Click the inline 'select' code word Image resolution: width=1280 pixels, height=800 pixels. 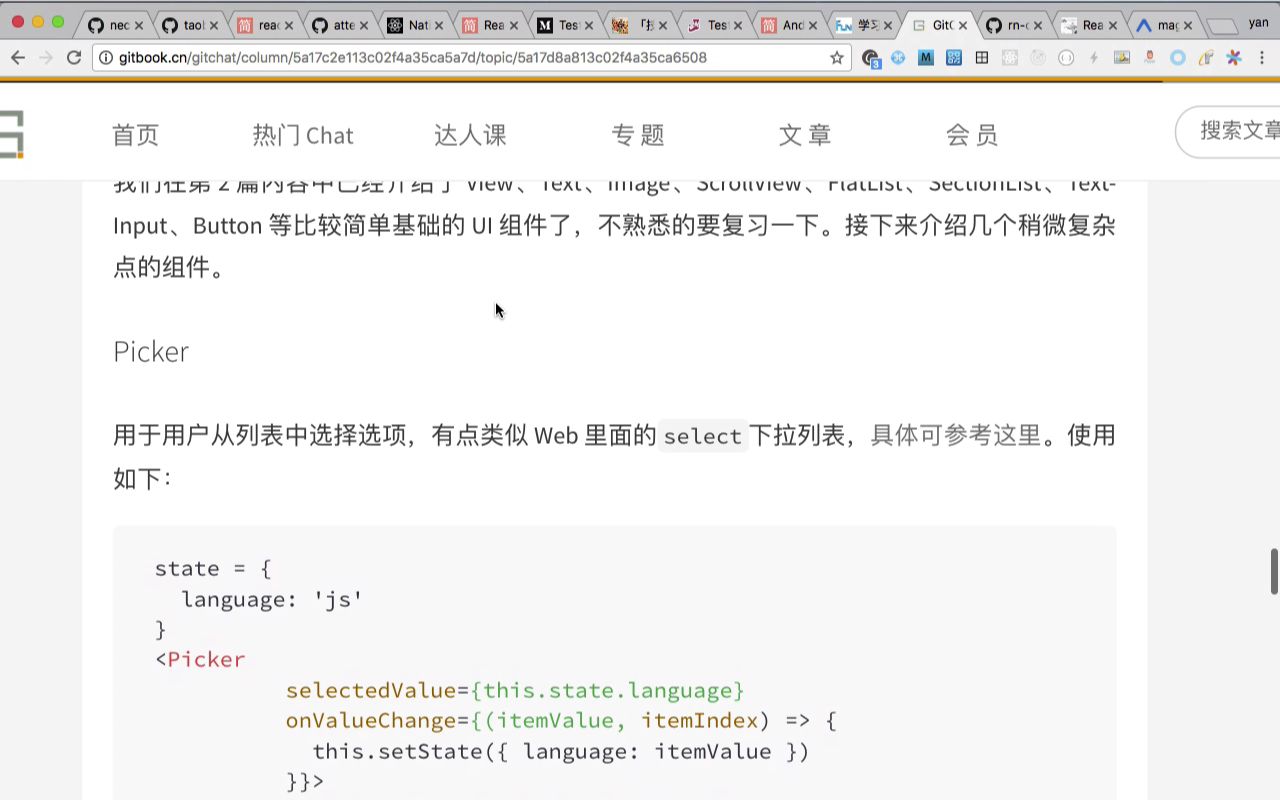pyautogui.click(x=703, y=437)
